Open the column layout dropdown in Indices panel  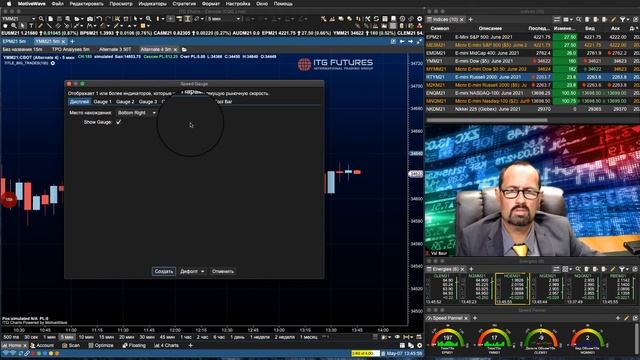coord(567,19)
